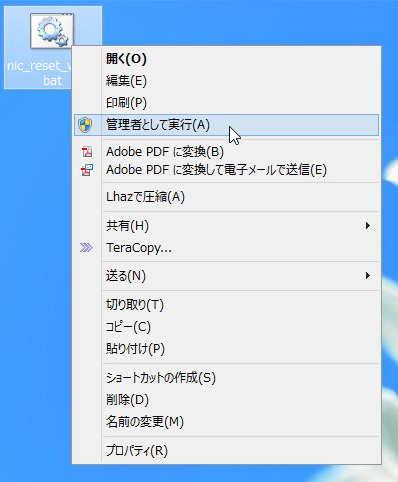Select the nic_reset bat file icon
398x482 pixels.
coord(52,31)
